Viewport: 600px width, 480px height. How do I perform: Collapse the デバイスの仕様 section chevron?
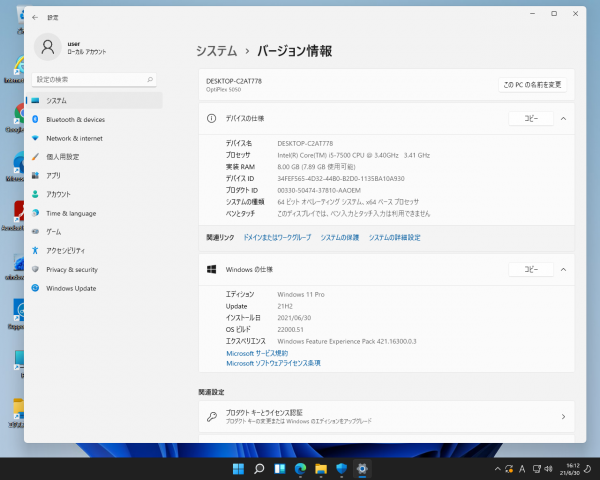pyautogui.click(x=563, y=119)
